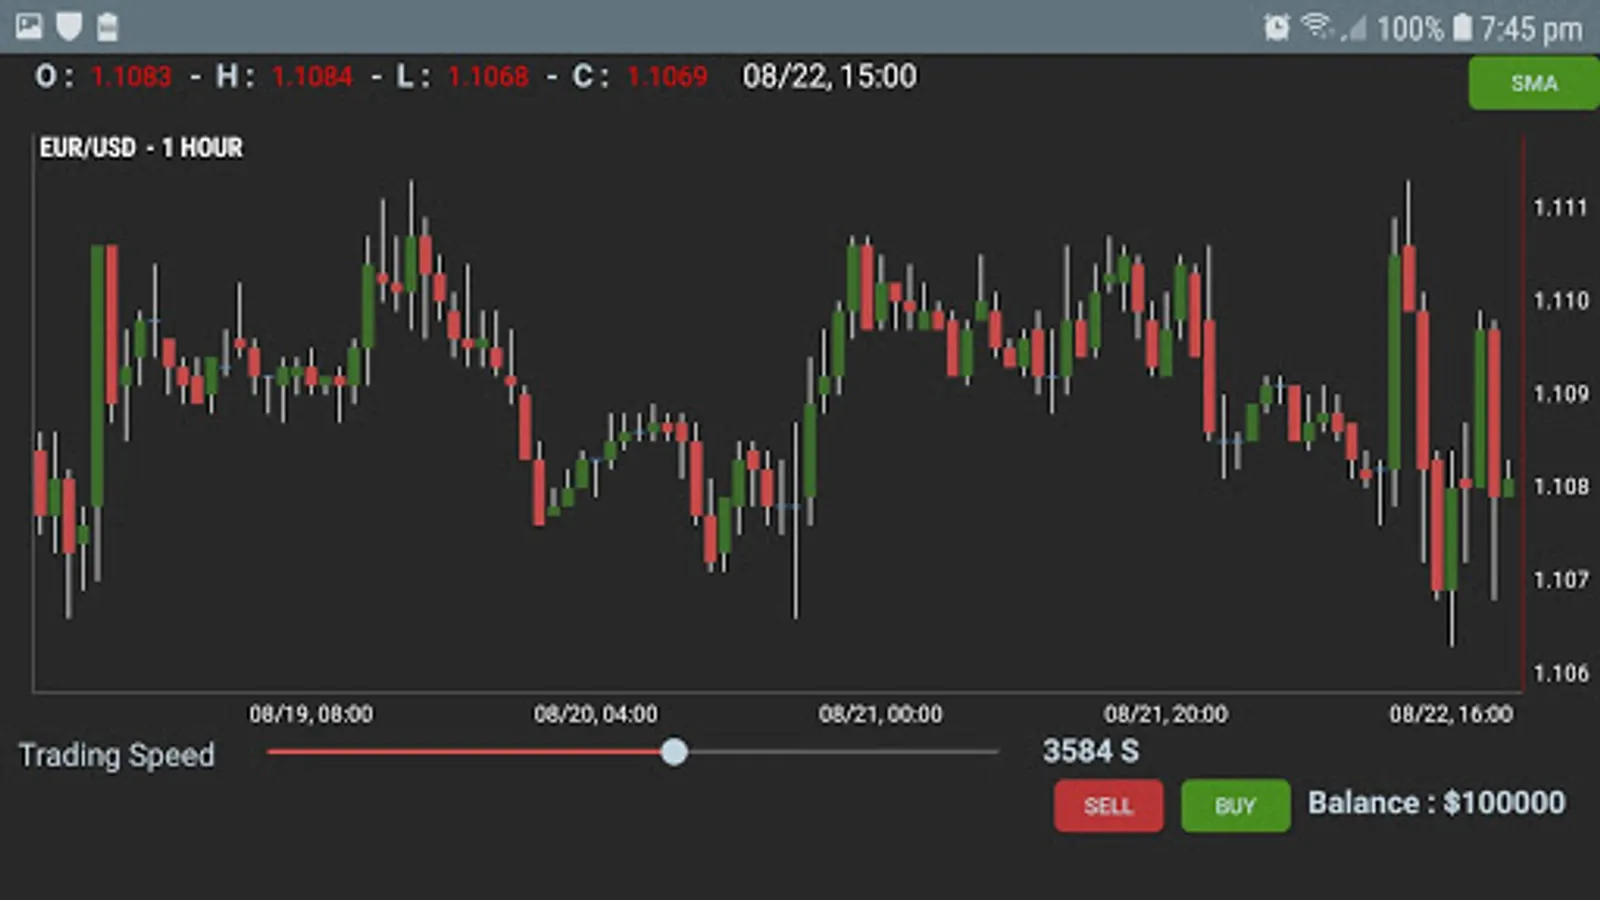
Task: Tap the 08/20, 04:00 time axis label
Action: pyautogui.click(x=596, y=714)
